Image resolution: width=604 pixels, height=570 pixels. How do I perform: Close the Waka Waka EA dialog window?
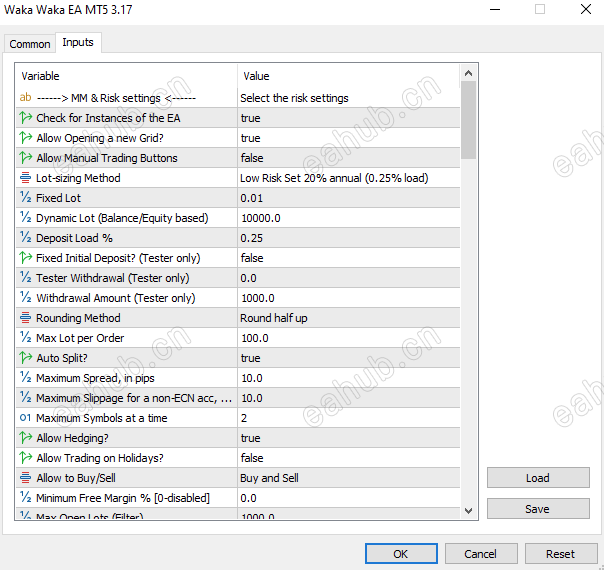tap(586, 9)
